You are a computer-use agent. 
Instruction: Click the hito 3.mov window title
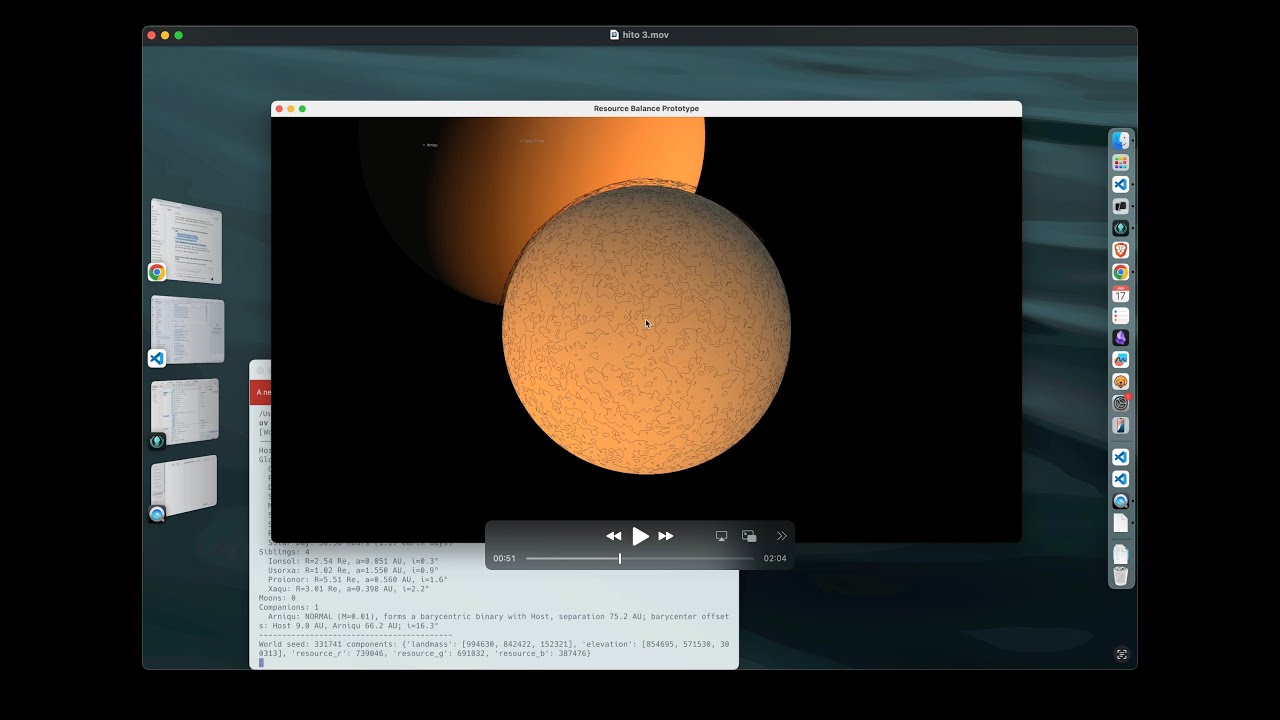[x=646, y=35]
